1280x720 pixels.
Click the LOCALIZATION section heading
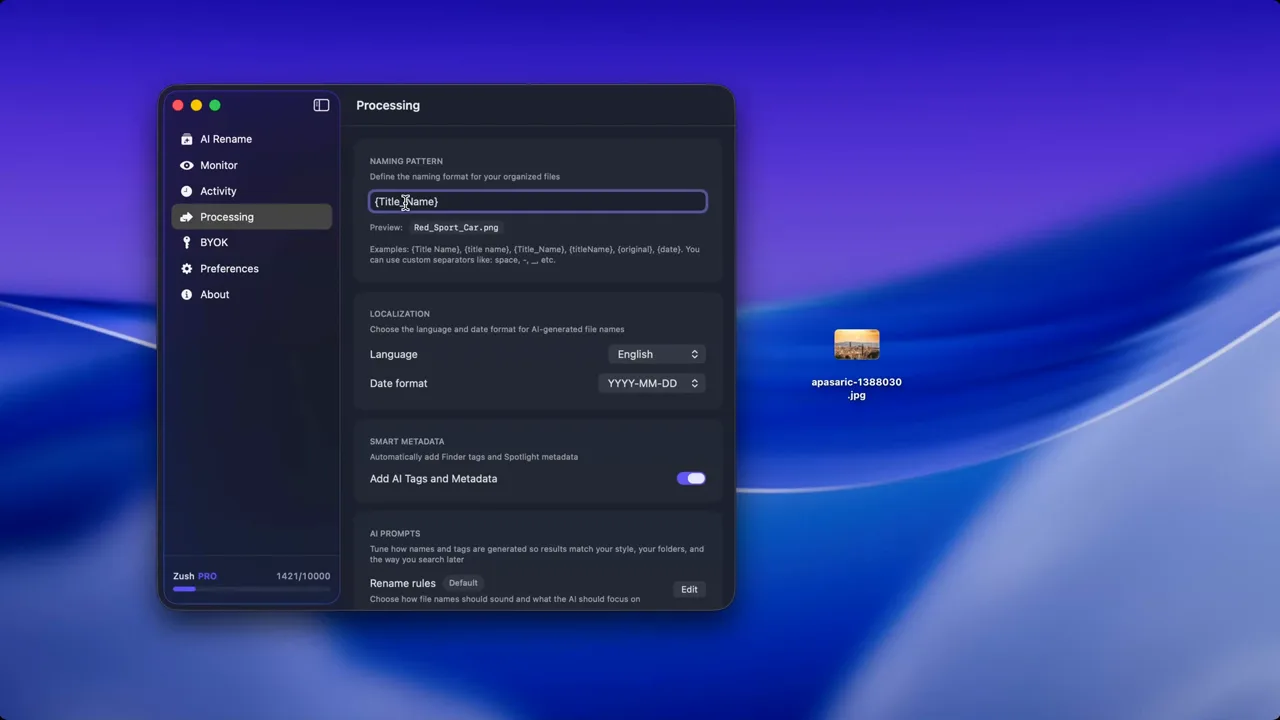[x=400, y=314]
